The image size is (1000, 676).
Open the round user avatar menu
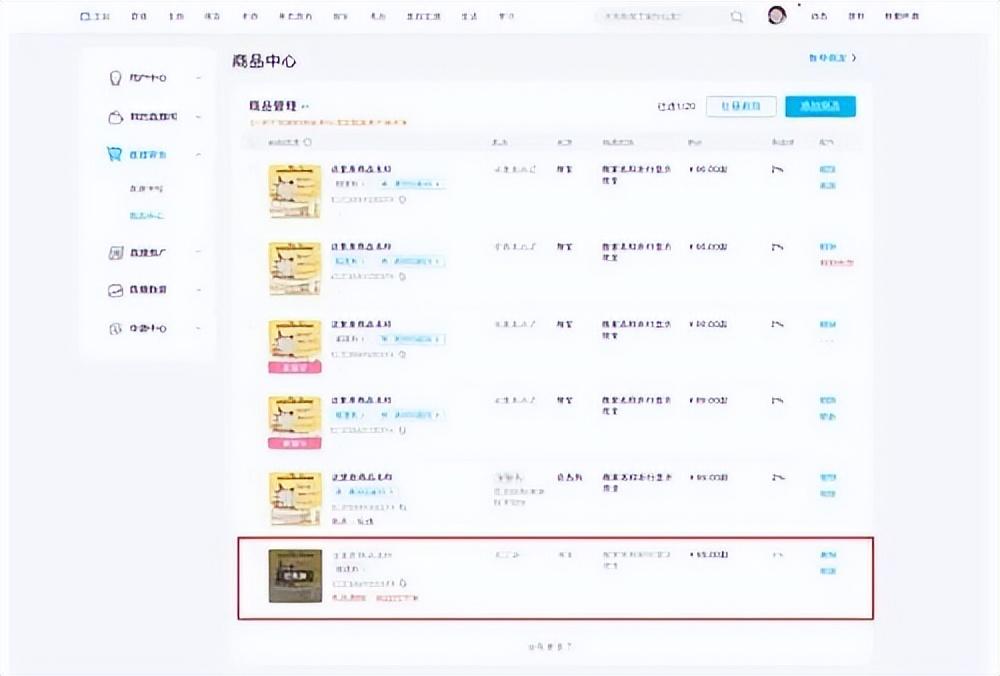click(776, 15)
